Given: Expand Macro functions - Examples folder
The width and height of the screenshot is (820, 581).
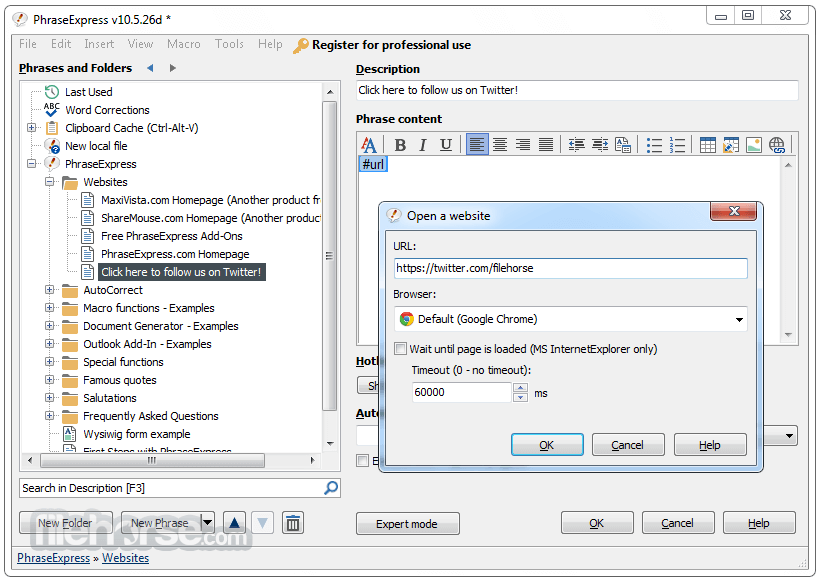Looking at the screenshot, I should point(49,307).
